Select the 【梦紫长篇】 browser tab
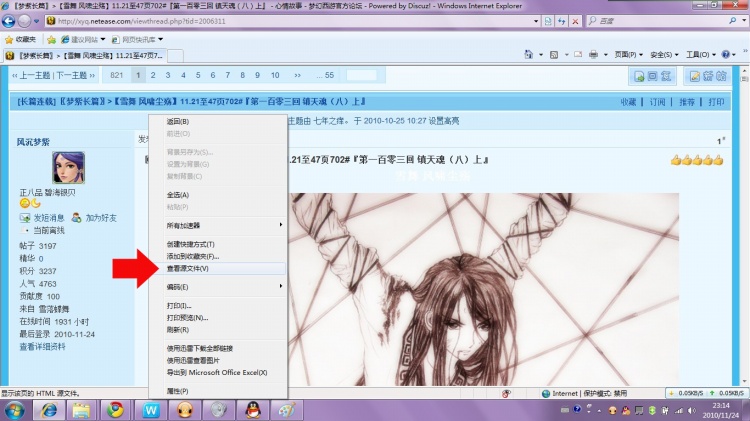750x421 pixels. coord(84,55)
